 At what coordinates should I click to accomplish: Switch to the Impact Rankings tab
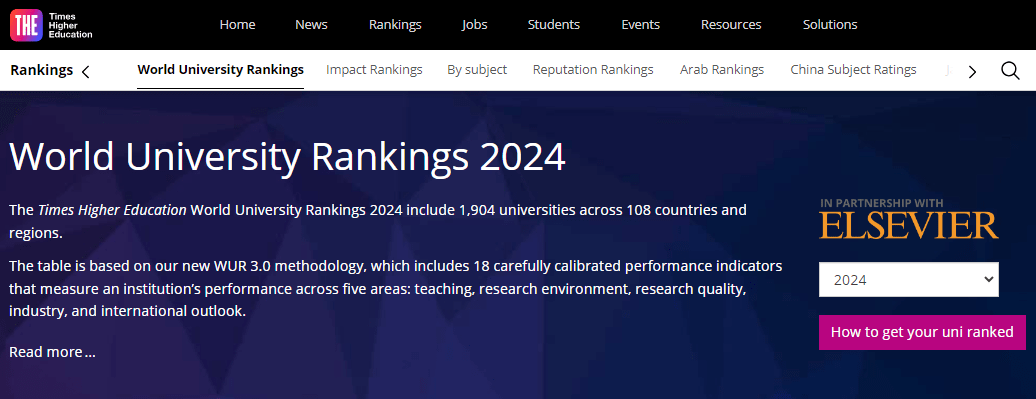pos(374,69)
